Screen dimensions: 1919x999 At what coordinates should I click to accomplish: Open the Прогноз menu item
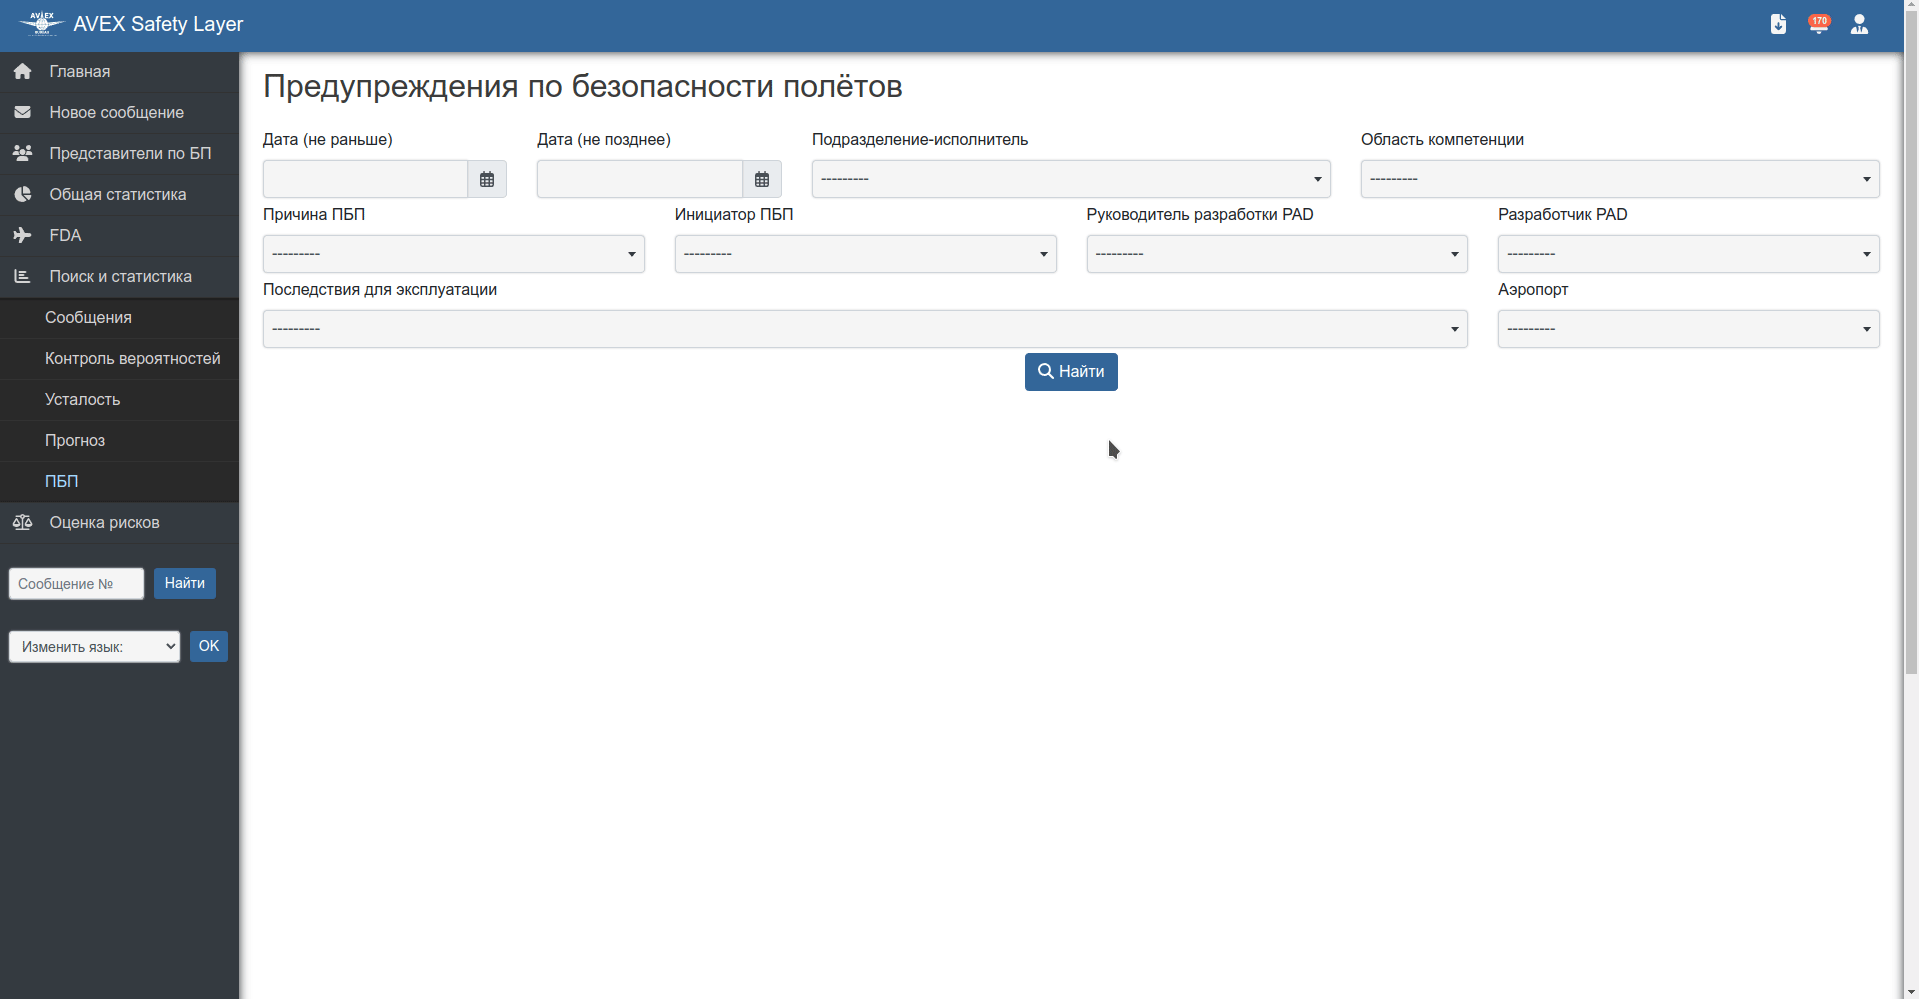click(x=75, y=440)
